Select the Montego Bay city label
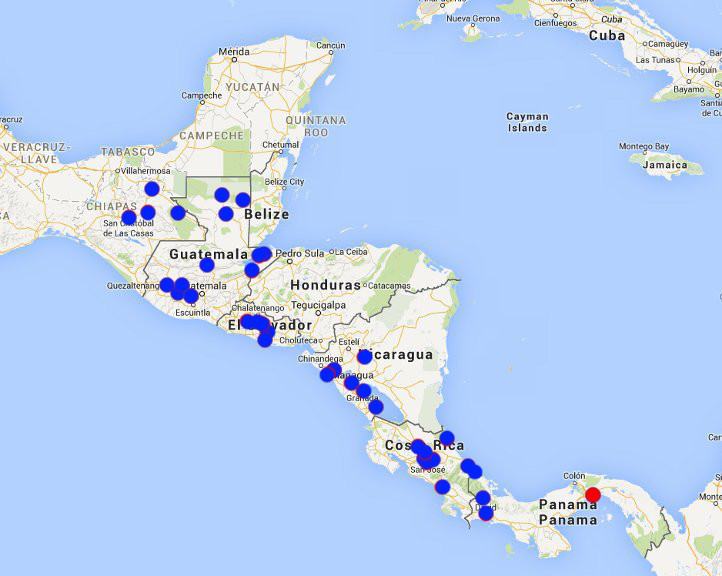 (x=643, y=146)
